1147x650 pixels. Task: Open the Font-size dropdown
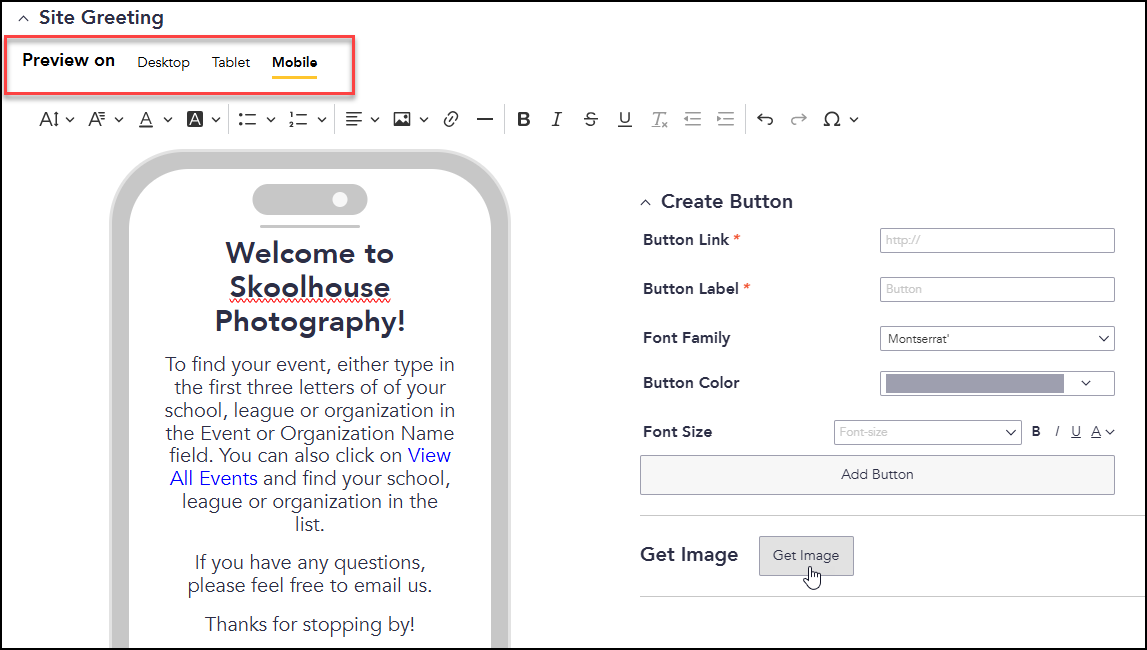click(928, 432)
